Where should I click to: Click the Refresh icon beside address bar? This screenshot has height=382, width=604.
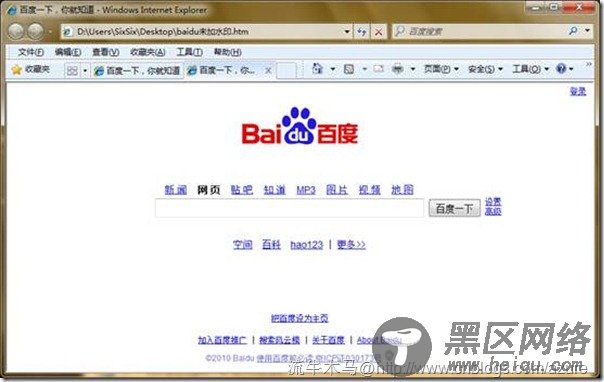pyautogui.click(x=361, y=32)
